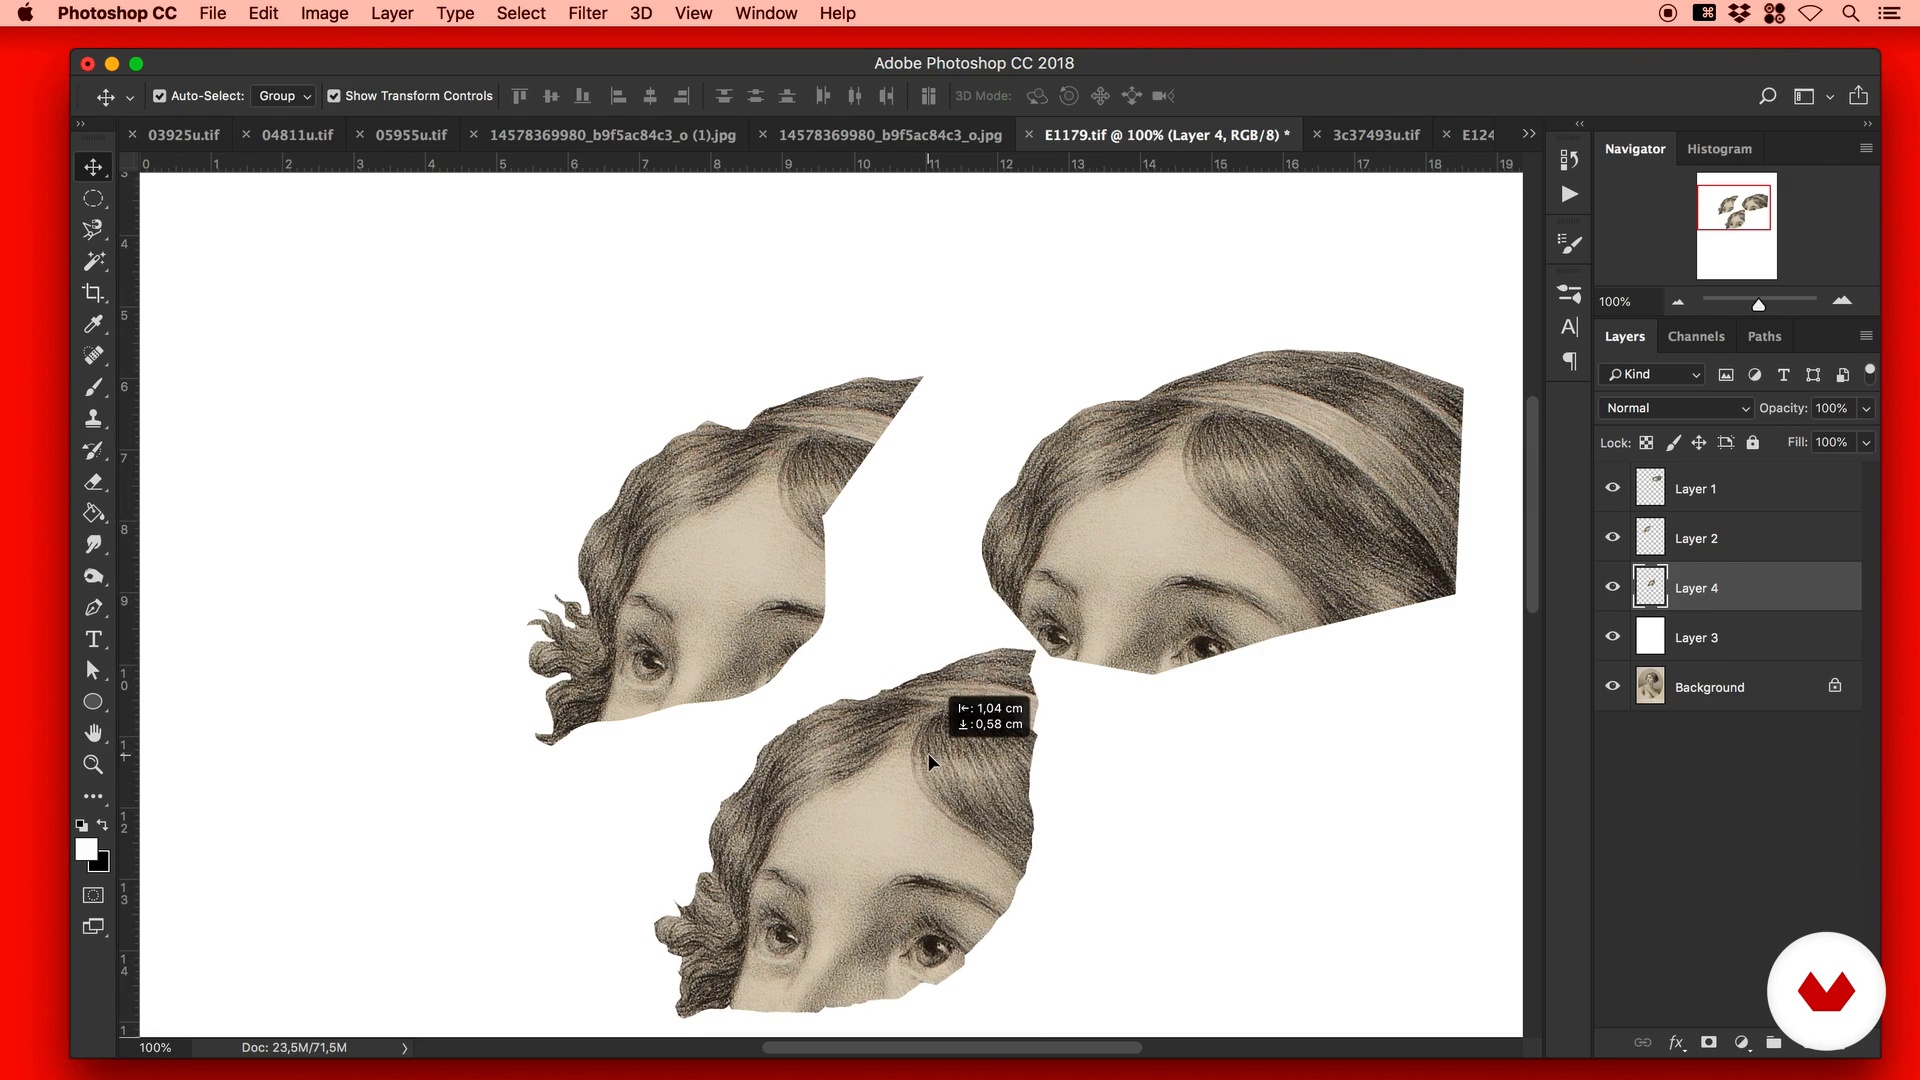Image resolution: width=1920 pixels, height=1080 pixels.
Task: Open the Fill slider dropdown arrow
Action: (x=1866, y=442)
